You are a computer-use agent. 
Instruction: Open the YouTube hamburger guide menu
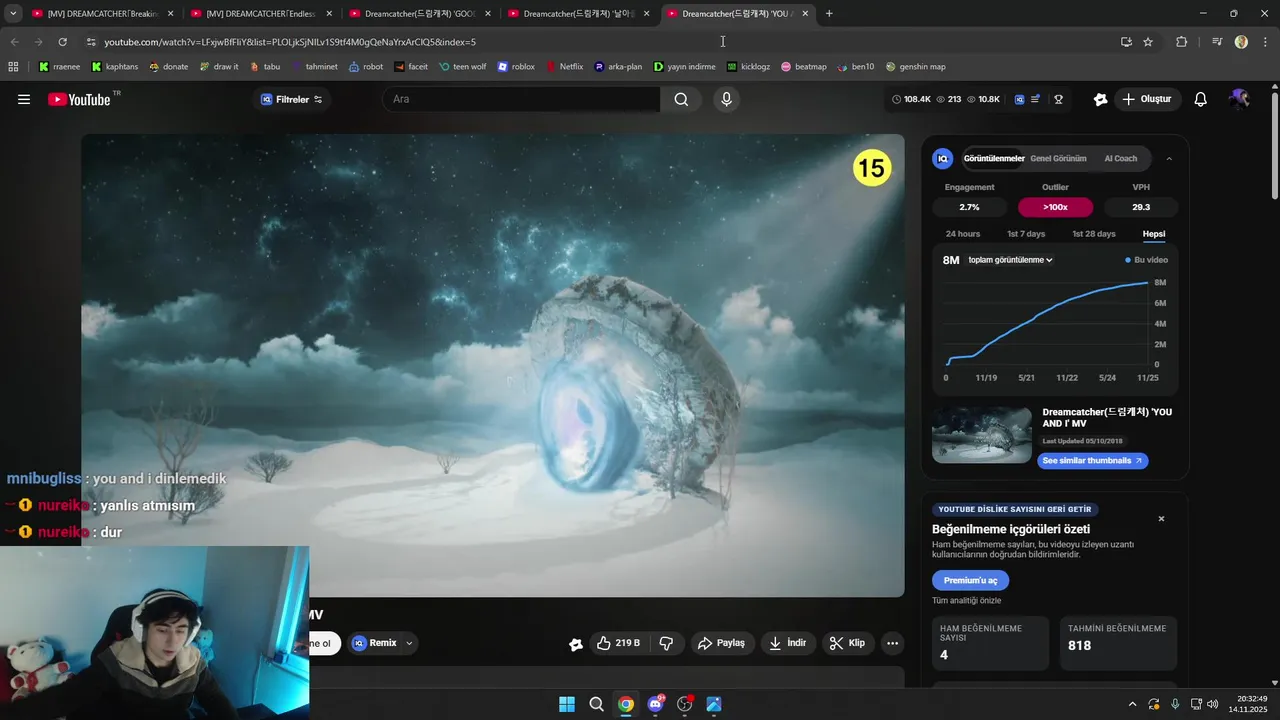[24, 99]
